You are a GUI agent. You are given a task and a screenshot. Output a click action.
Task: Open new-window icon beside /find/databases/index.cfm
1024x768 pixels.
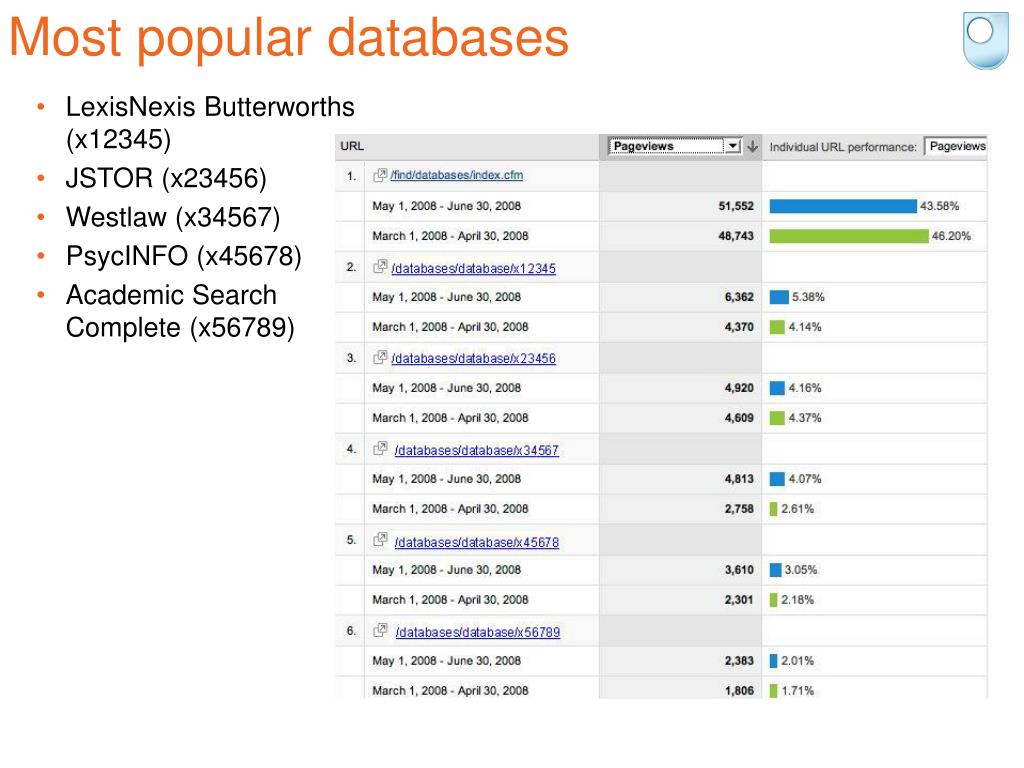[379, 175]
